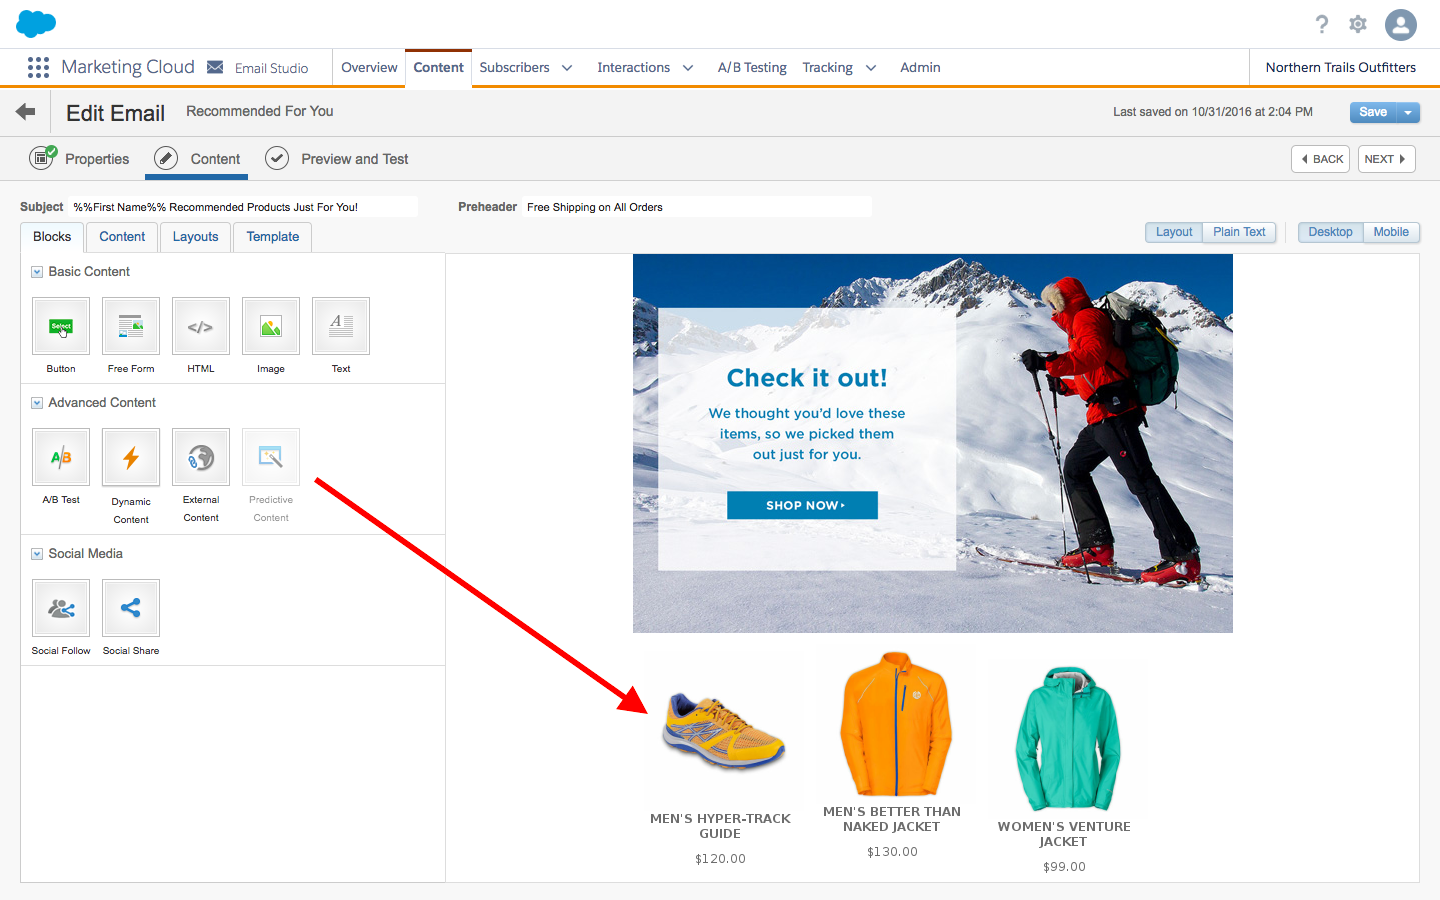Click the Preheader input field
Screen dimensions: 1440x900
click(697, 207)
